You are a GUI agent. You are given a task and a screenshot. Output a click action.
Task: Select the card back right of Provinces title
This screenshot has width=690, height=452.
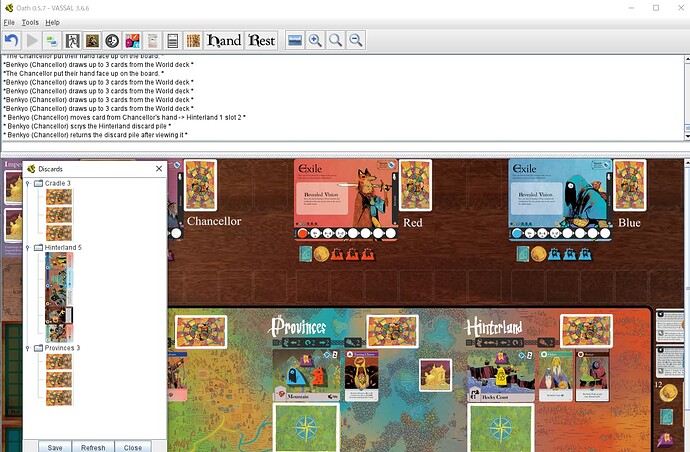click(x=392, y=331)
